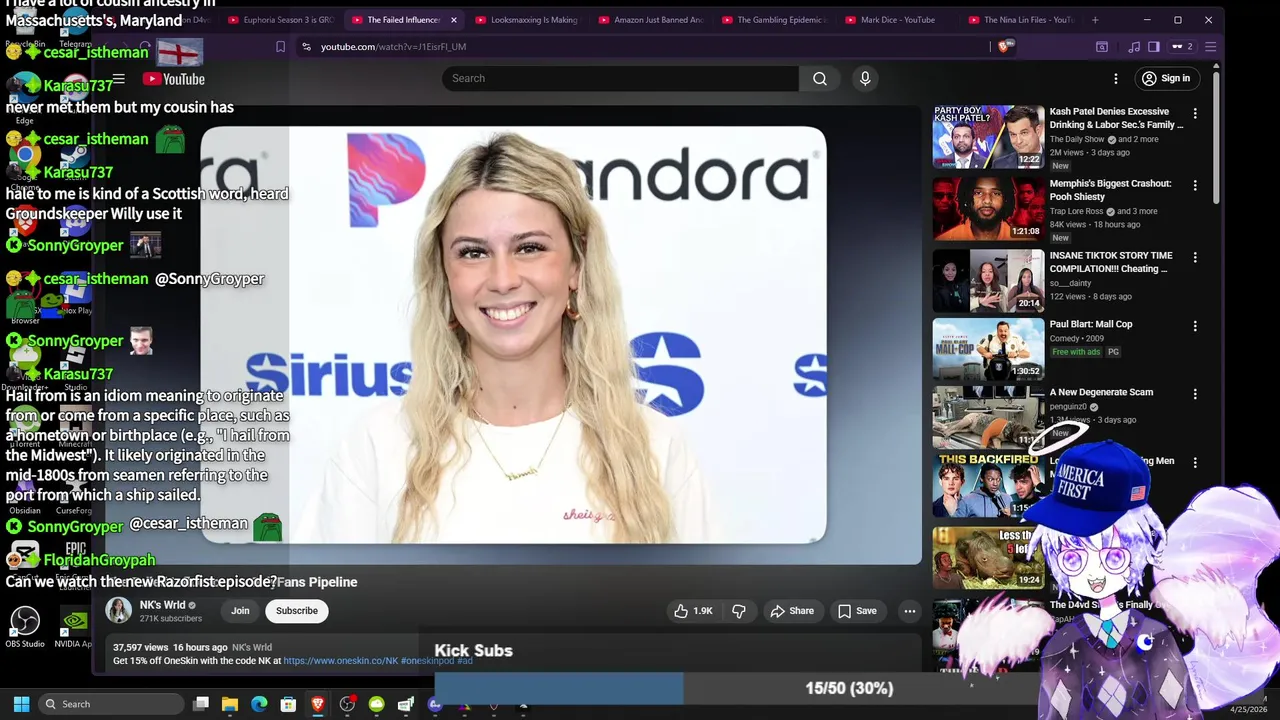Open options for A New Degenerate Scam video
This screenshot has width=1280, height=720.
click(1195, 394)
